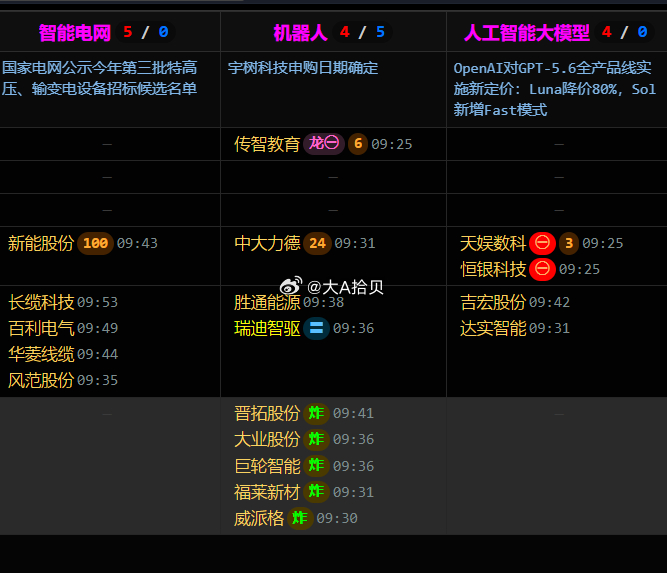Click the red minus icon beside 恒银科技
The height and width of the screenshot is (573, 667).
point(542,269)
